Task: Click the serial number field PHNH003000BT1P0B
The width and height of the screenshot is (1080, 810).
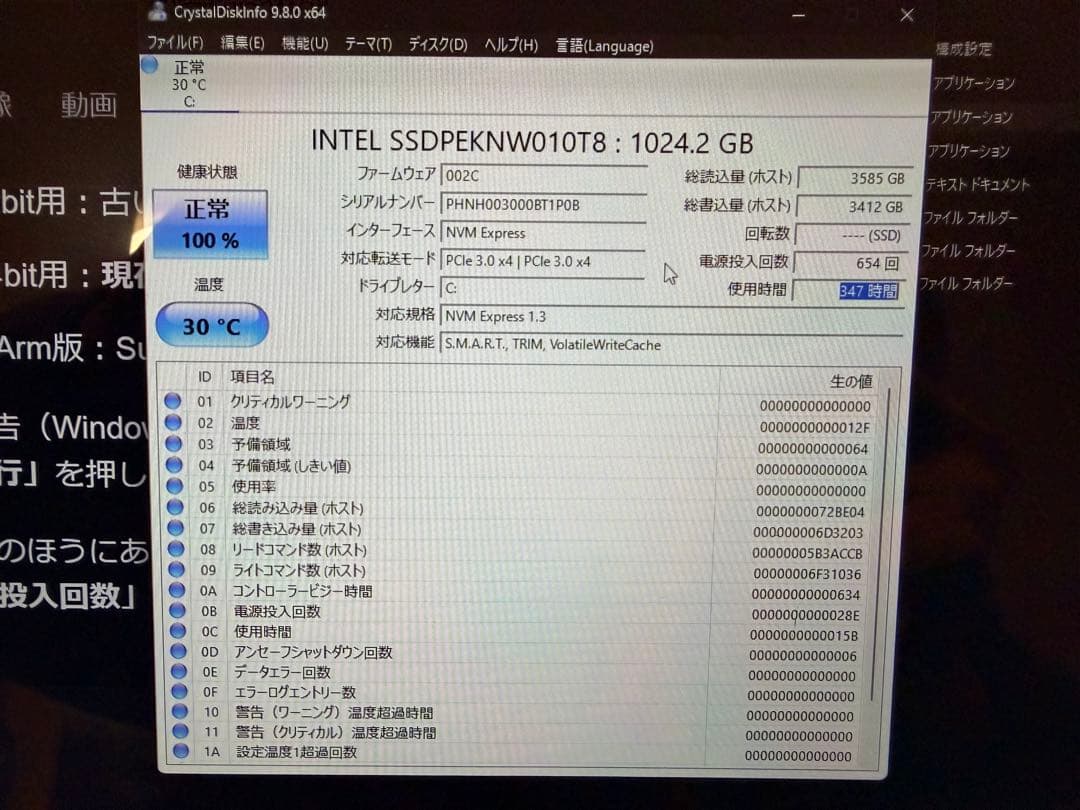Action: click(543, 205)
